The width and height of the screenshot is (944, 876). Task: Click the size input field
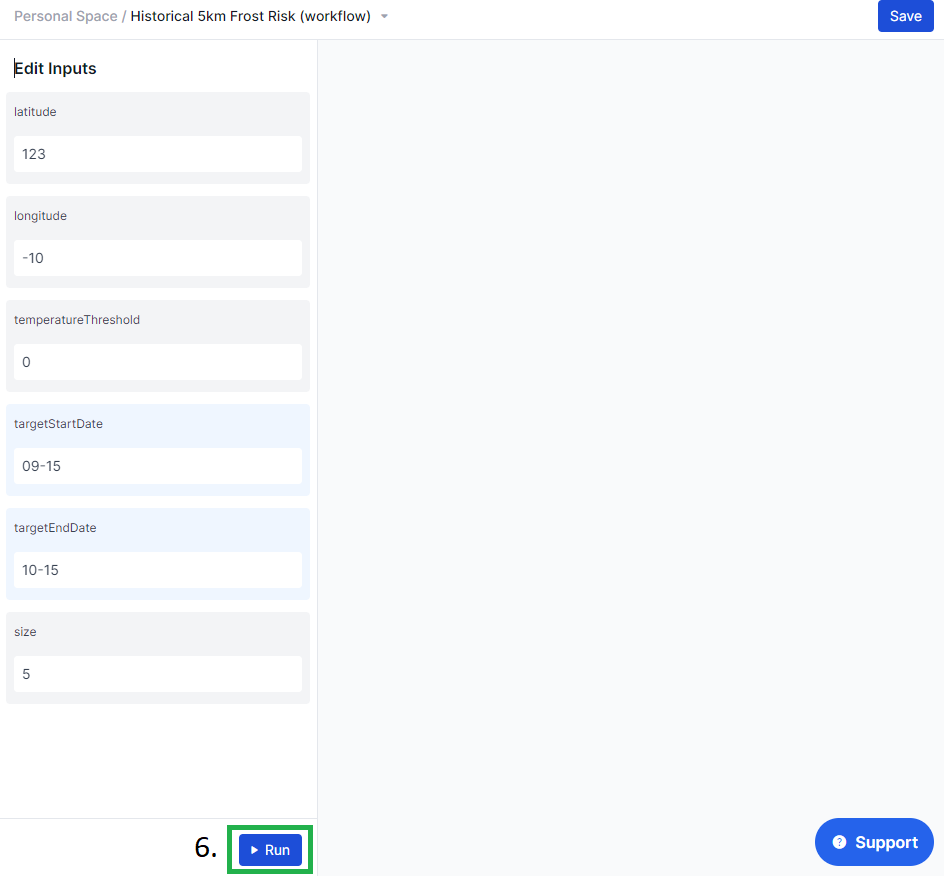point(158,674)
